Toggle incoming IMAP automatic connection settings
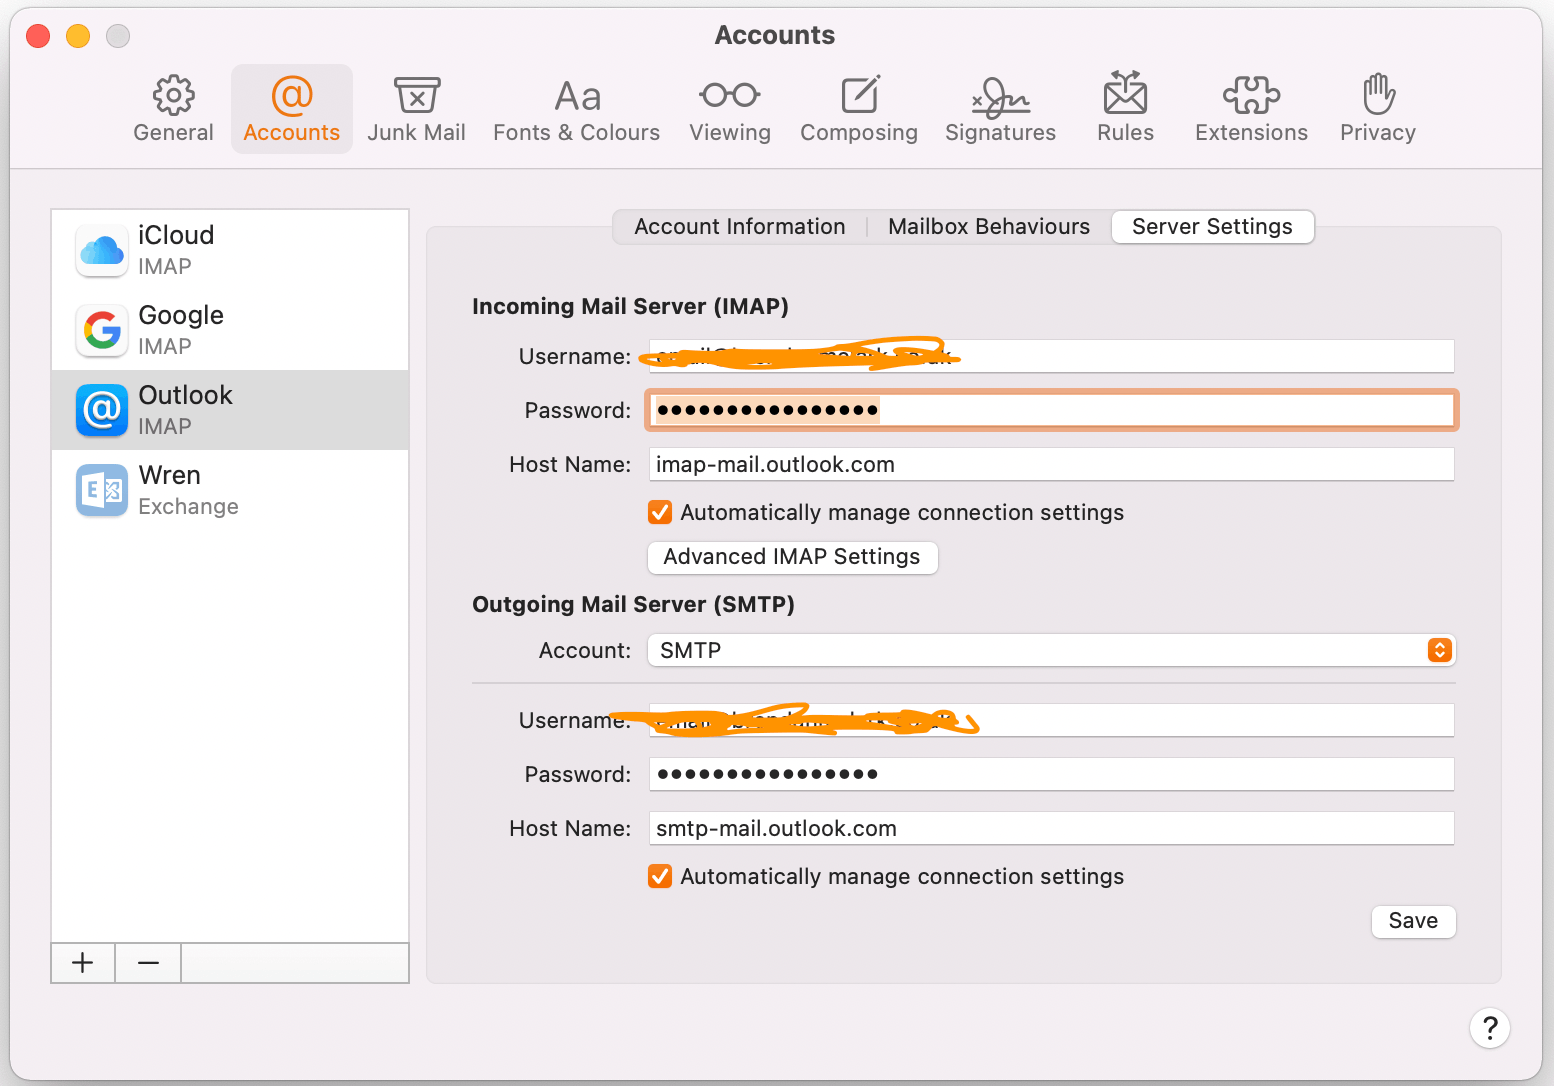 pos(660,513)
